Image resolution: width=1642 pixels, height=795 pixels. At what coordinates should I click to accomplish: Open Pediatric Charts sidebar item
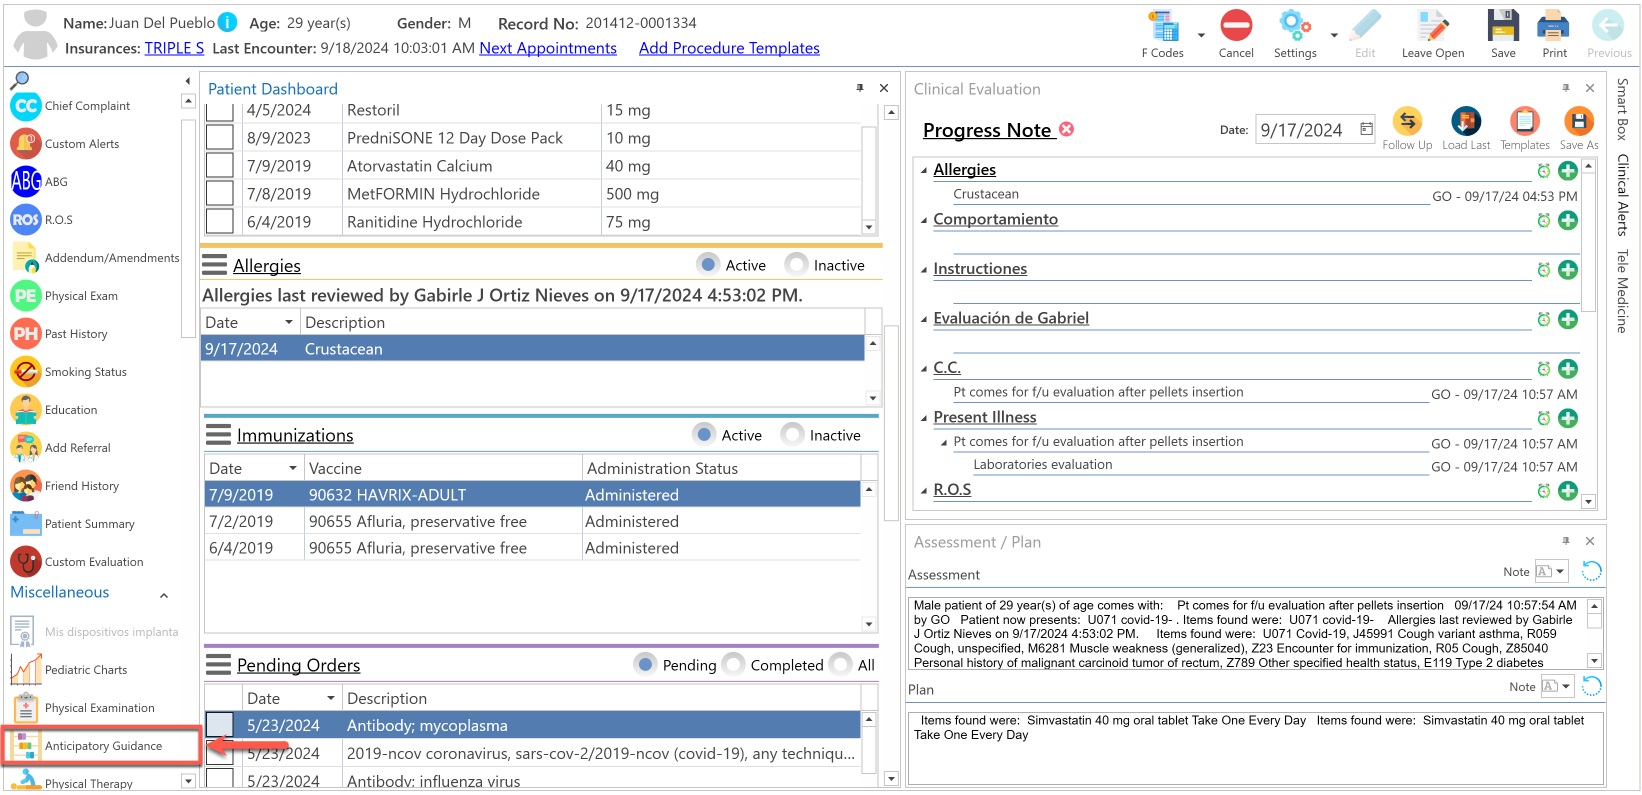[x=70, y=670]
